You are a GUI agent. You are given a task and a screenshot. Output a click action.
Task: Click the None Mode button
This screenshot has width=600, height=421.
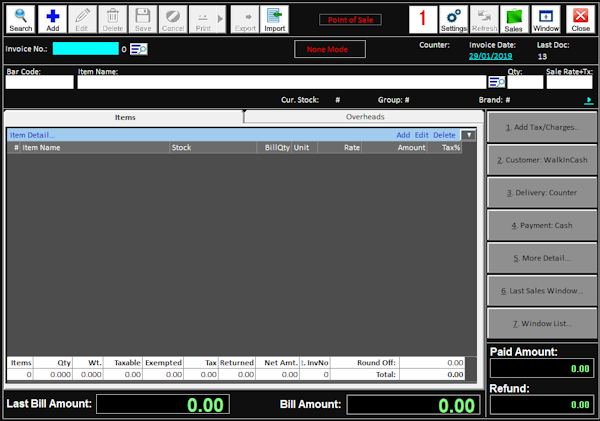(x=329, y=49)
